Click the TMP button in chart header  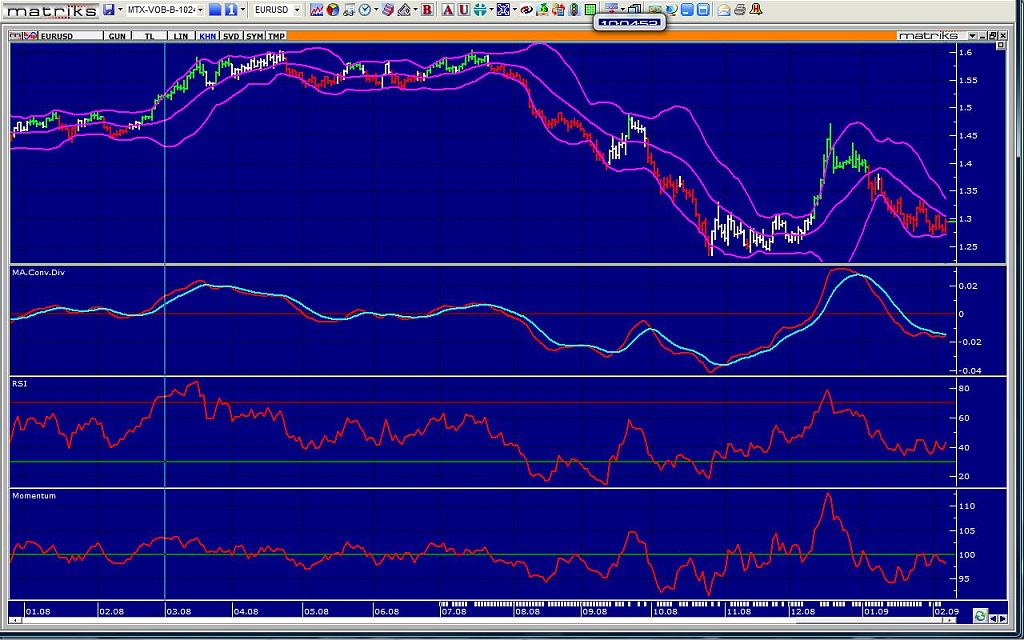coord(276,36)
